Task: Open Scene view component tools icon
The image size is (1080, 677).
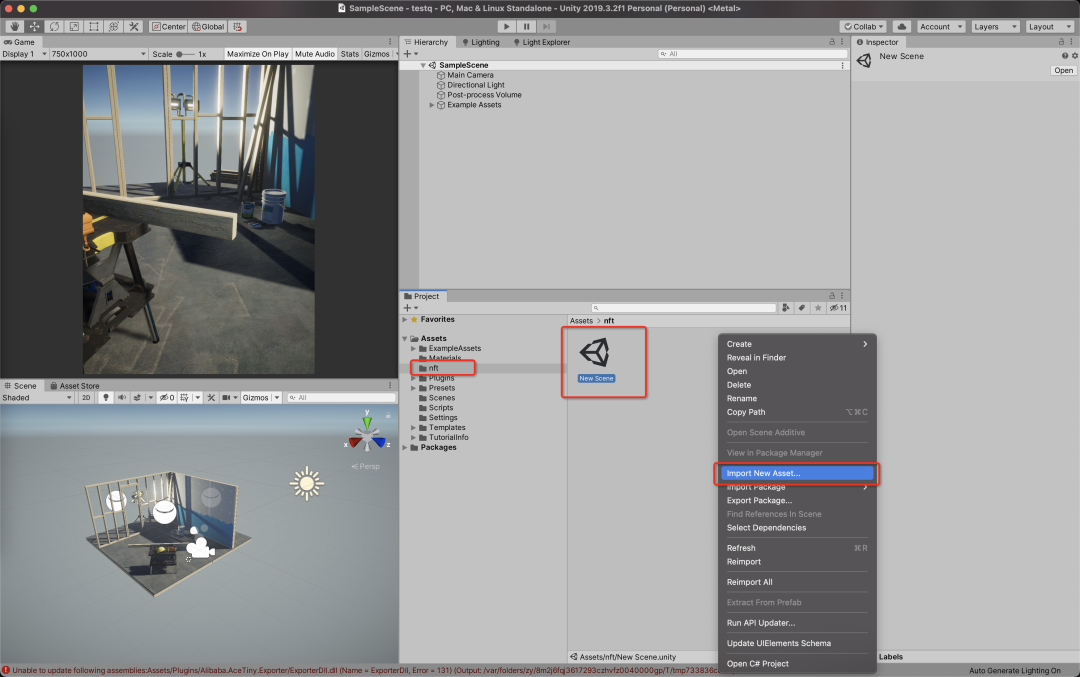Action: (211, 397)
